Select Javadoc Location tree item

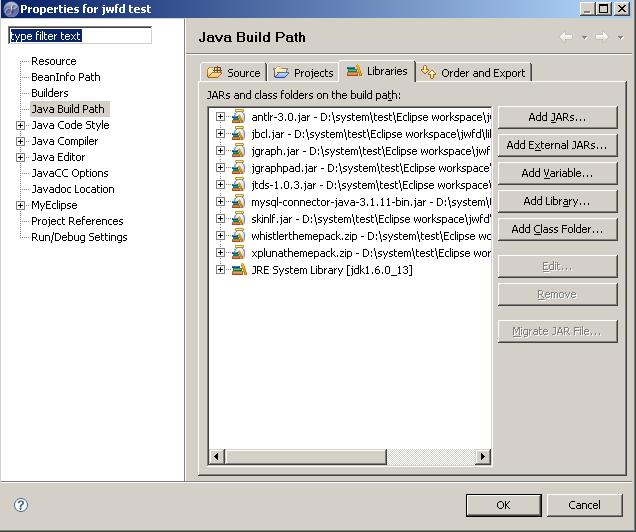point(73,189)
